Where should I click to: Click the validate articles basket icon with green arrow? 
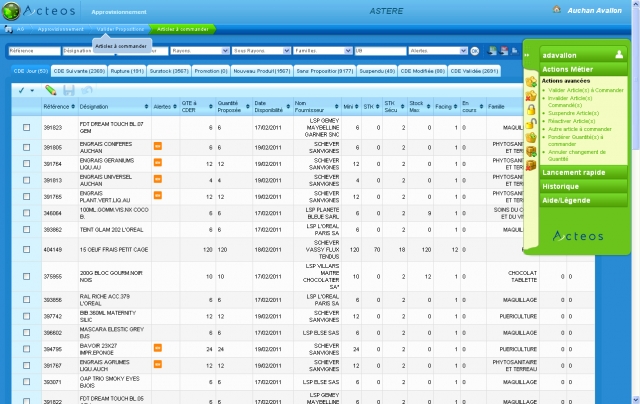tap(531, 82)
